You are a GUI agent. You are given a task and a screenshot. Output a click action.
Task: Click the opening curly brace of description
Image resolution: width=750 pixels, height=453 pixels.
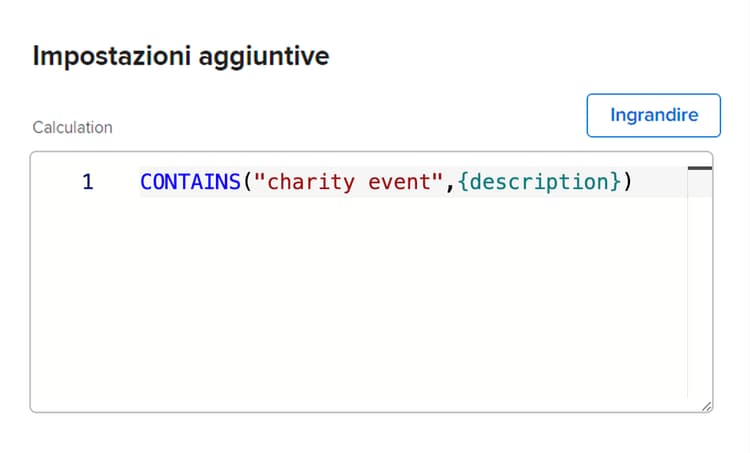point(463,182)
